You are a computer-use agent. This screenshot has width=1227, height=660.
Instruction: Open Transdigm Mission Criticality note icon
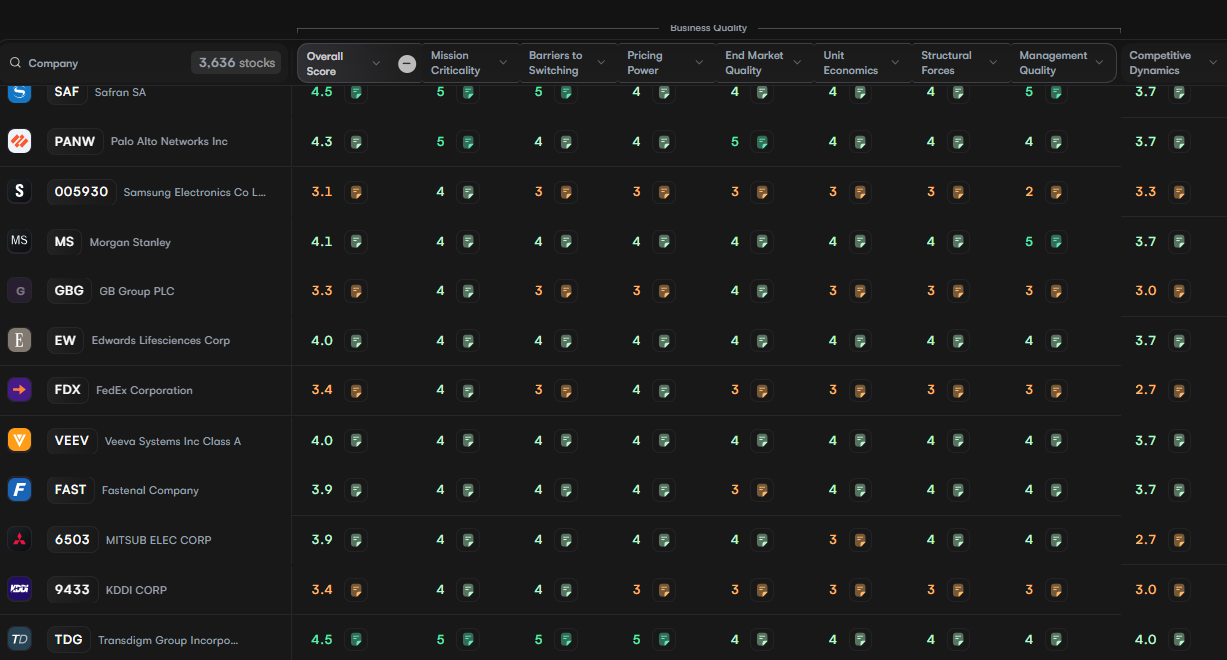point(467,640)
